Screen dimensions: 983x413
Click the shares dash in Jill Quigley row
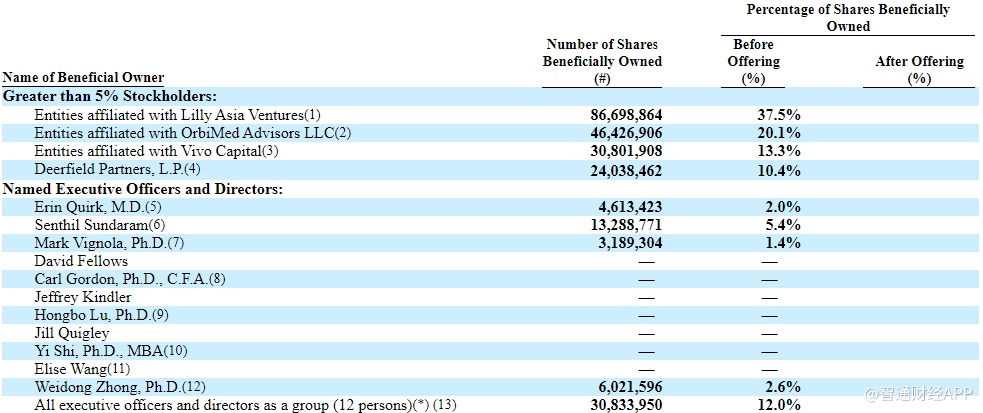[x=646, y=335]
